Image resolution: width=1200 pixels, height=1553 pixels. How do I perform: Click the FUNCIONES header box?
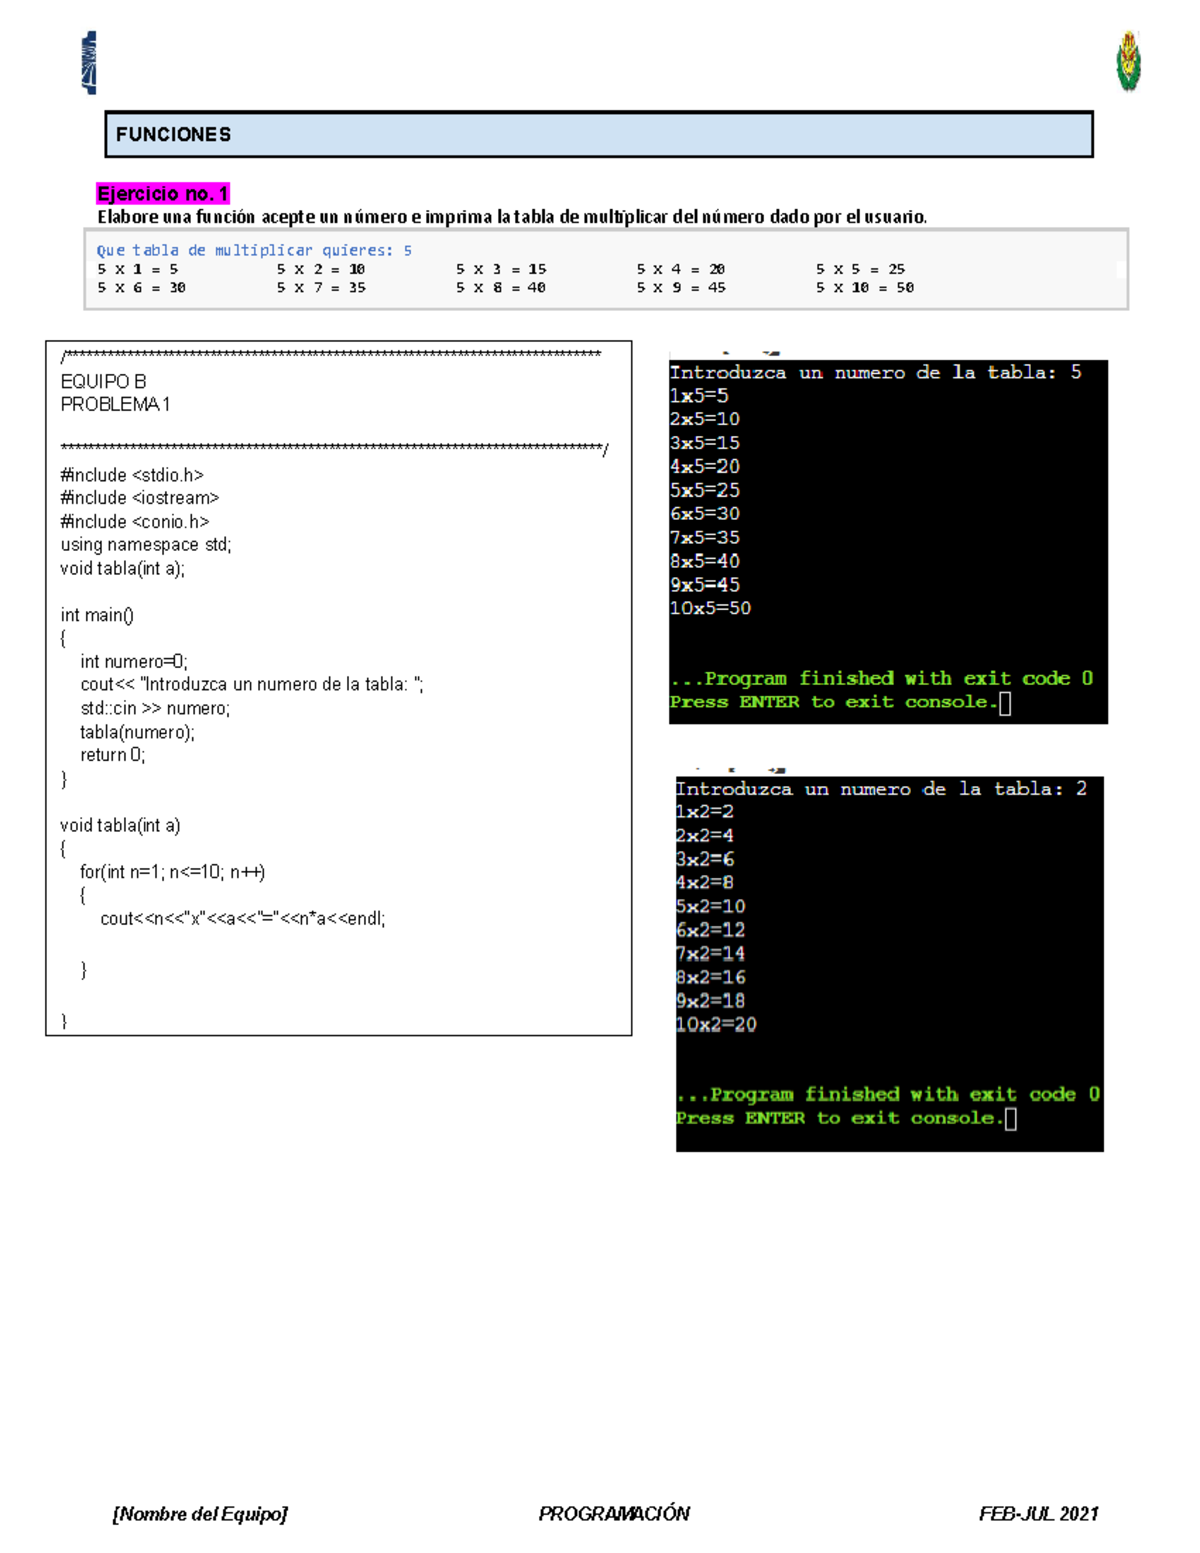click(598, 135)
